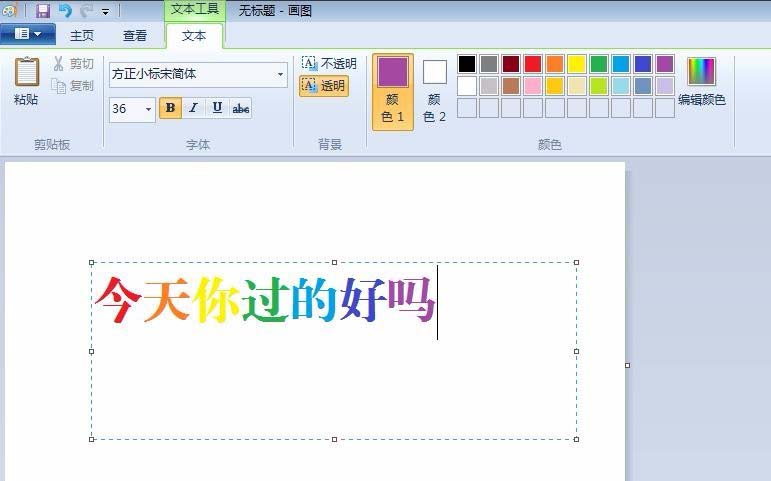Toggle italic formatting
Viewport: 771px width, 481px height.
(x=194, y=108)
